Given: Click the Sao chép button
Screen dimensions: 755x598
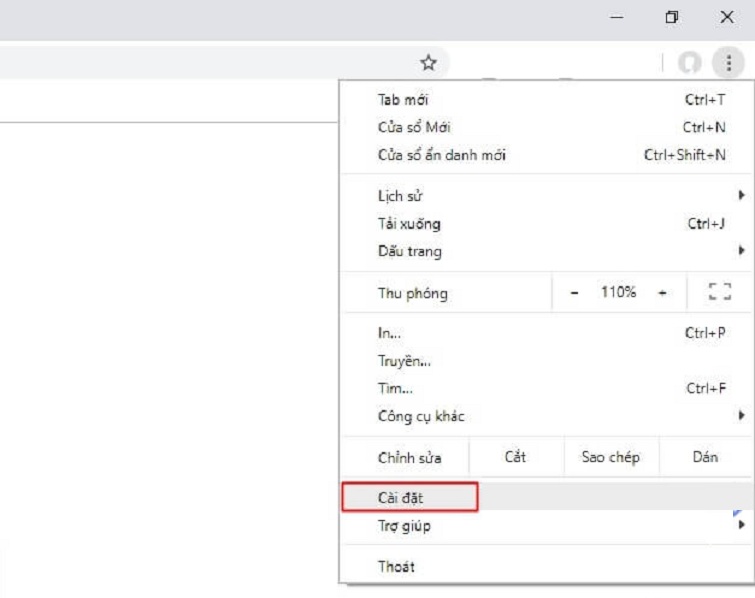Looking at the screenshot, I should point(610,457).
